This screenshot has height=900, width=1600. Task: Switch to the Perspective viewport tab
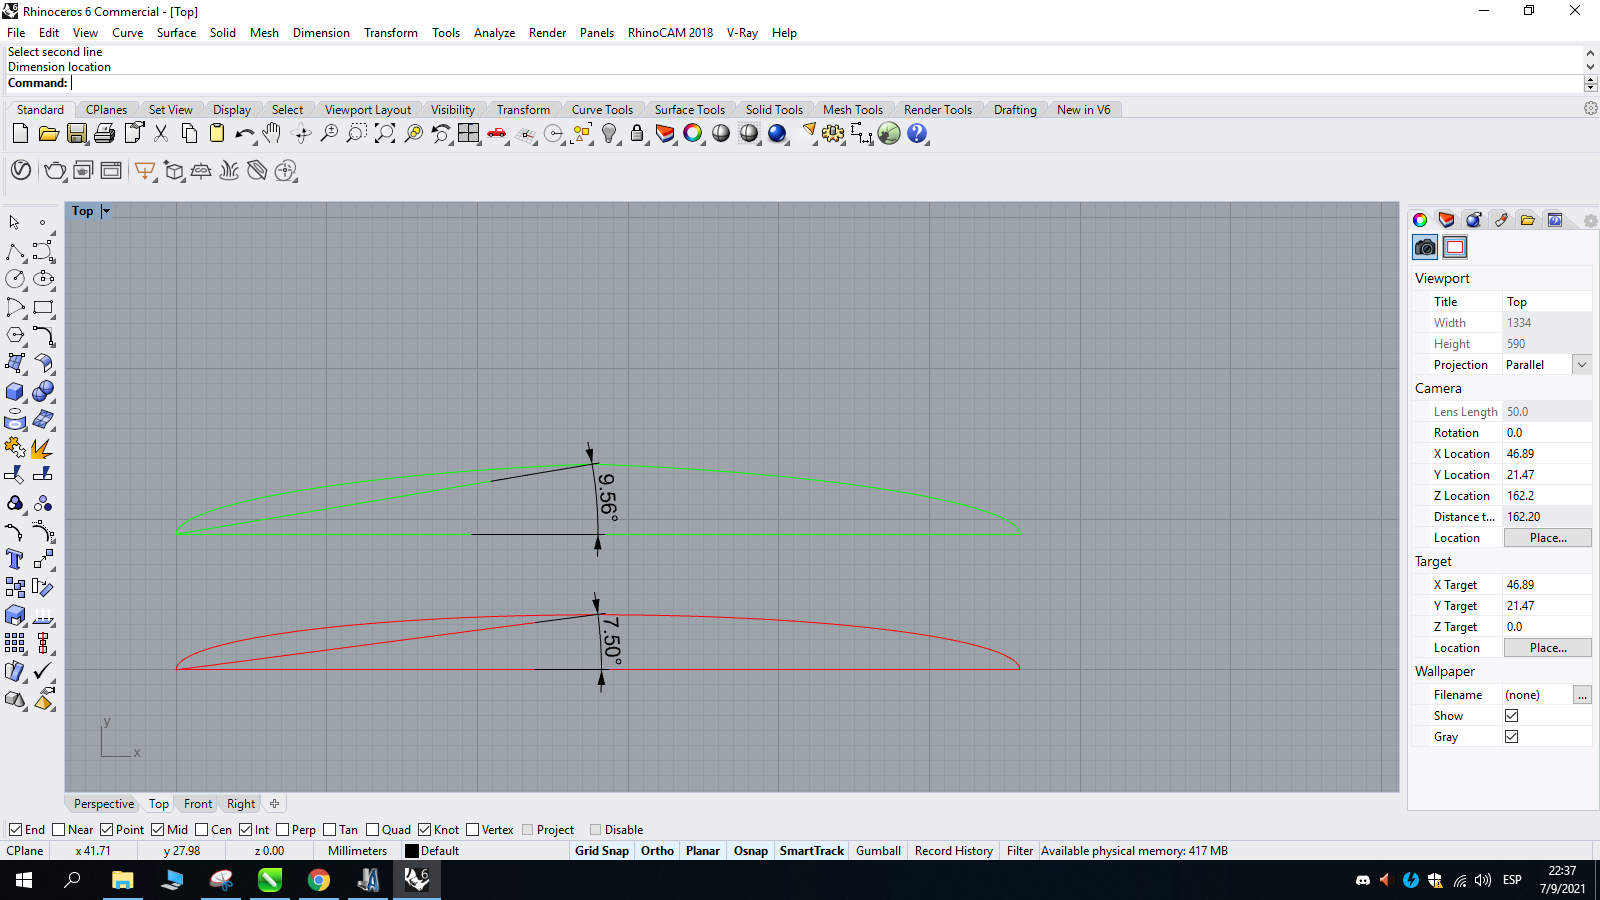pos(104,804)
